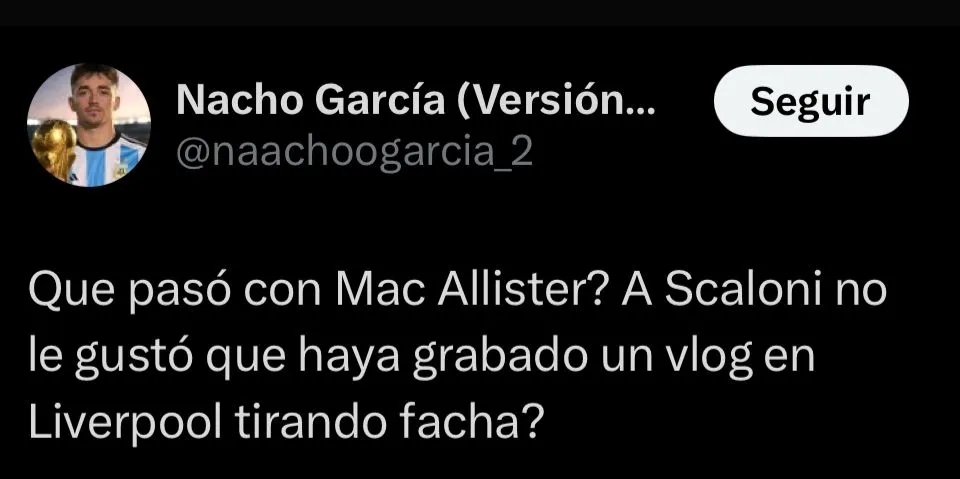
Task: Click the Argentina jersey in the avatar
Action: 109,160
